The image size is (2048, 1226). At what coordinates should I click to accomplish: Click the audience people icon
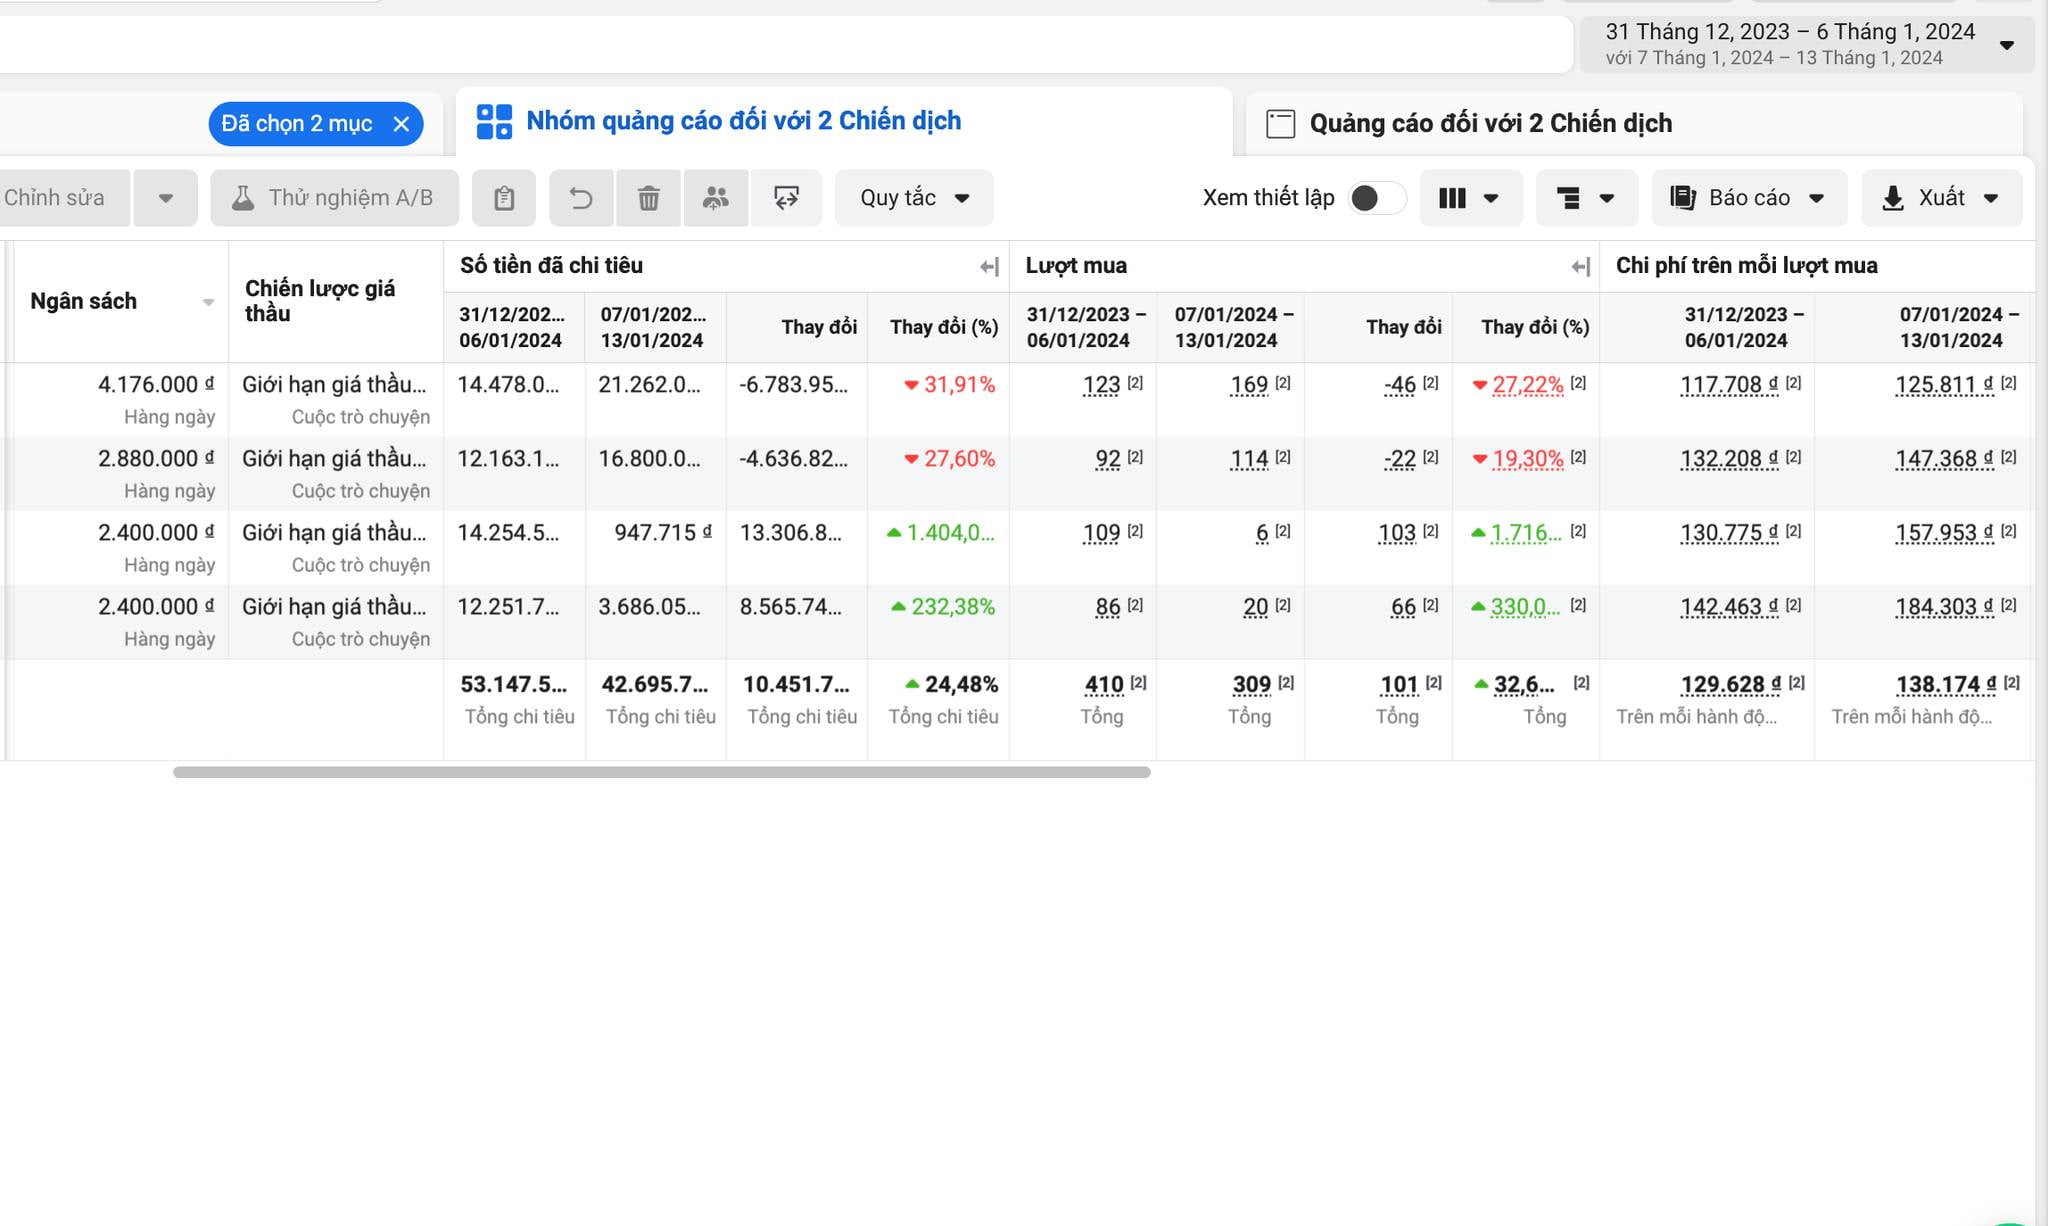(x=715, y=198)
